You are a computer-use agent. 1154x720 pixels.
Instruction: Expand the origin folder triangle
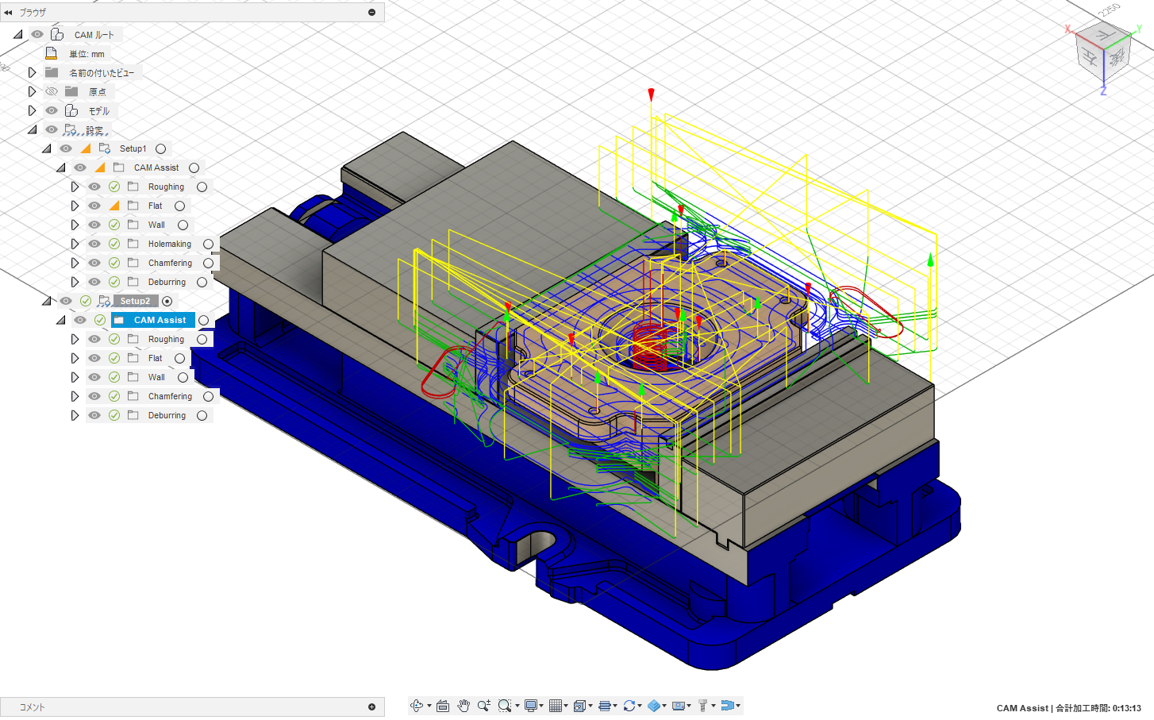[x=32, y=91]
